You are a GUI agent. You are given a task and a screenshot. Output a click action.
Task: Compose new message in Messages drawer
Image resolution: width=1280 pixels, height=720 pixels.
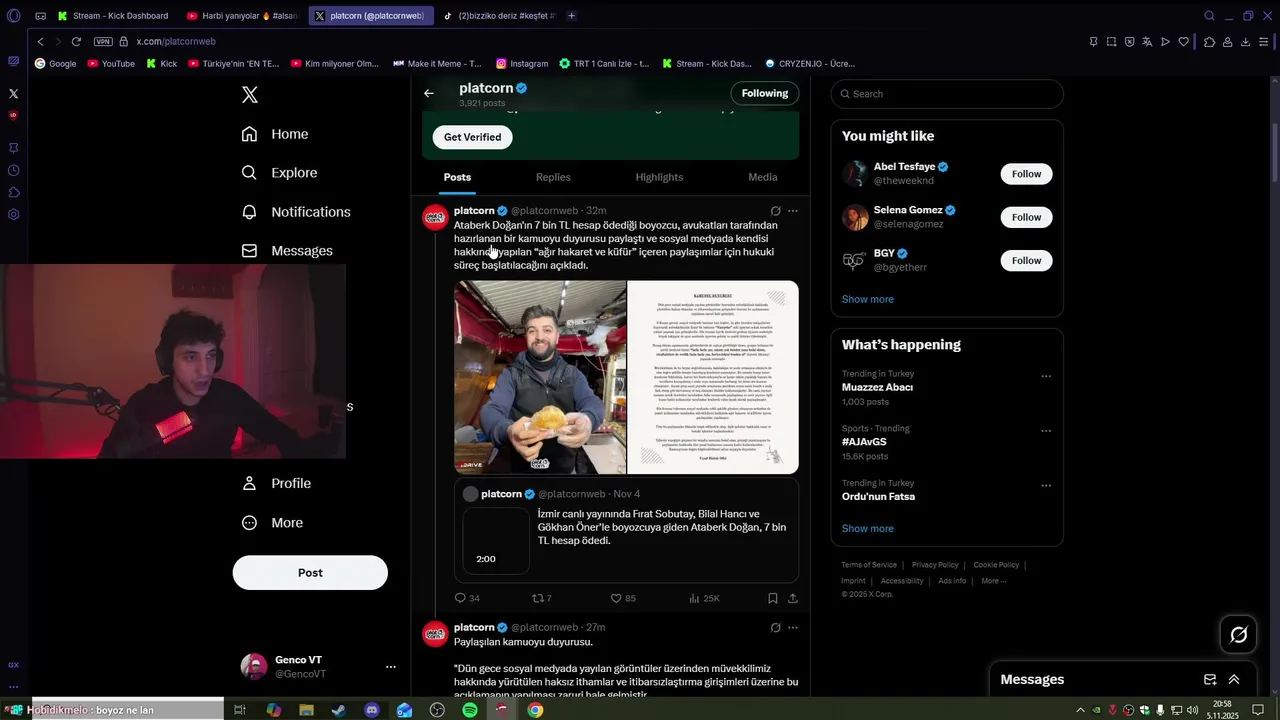click(1210, 679)
